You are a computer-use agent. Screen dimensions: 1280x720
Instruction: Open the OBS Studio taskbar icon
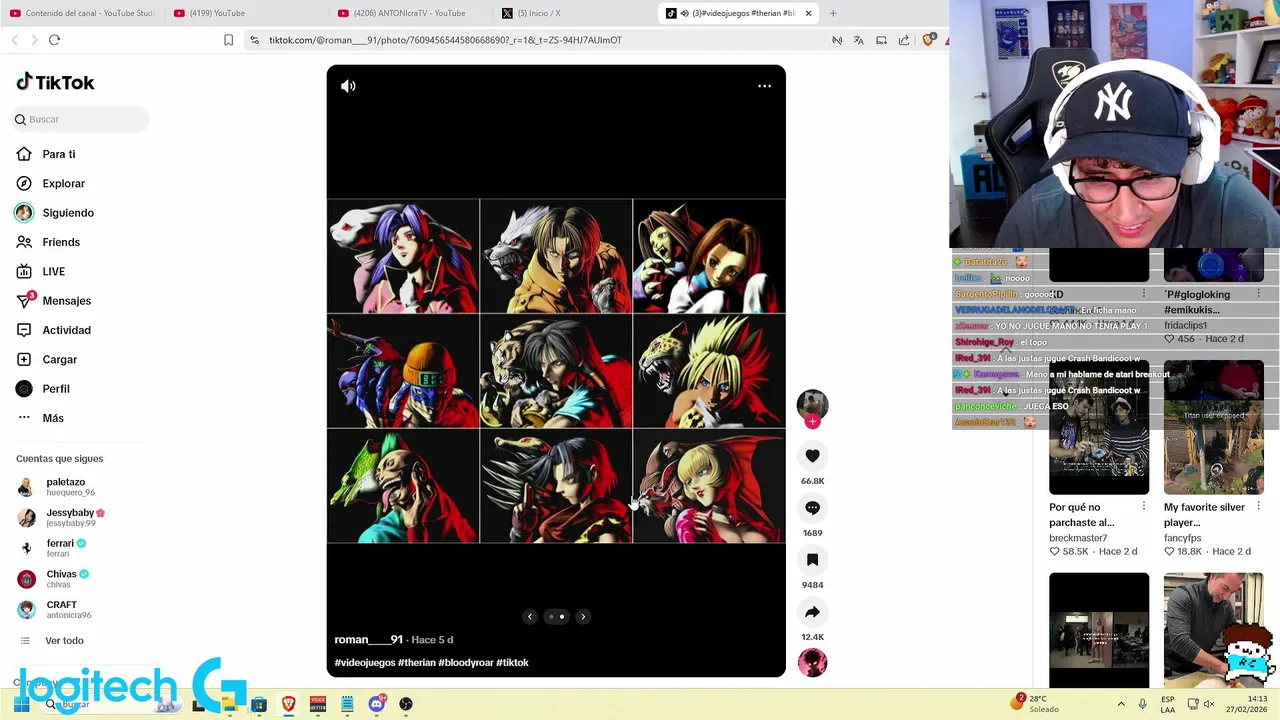click(406, 704)
